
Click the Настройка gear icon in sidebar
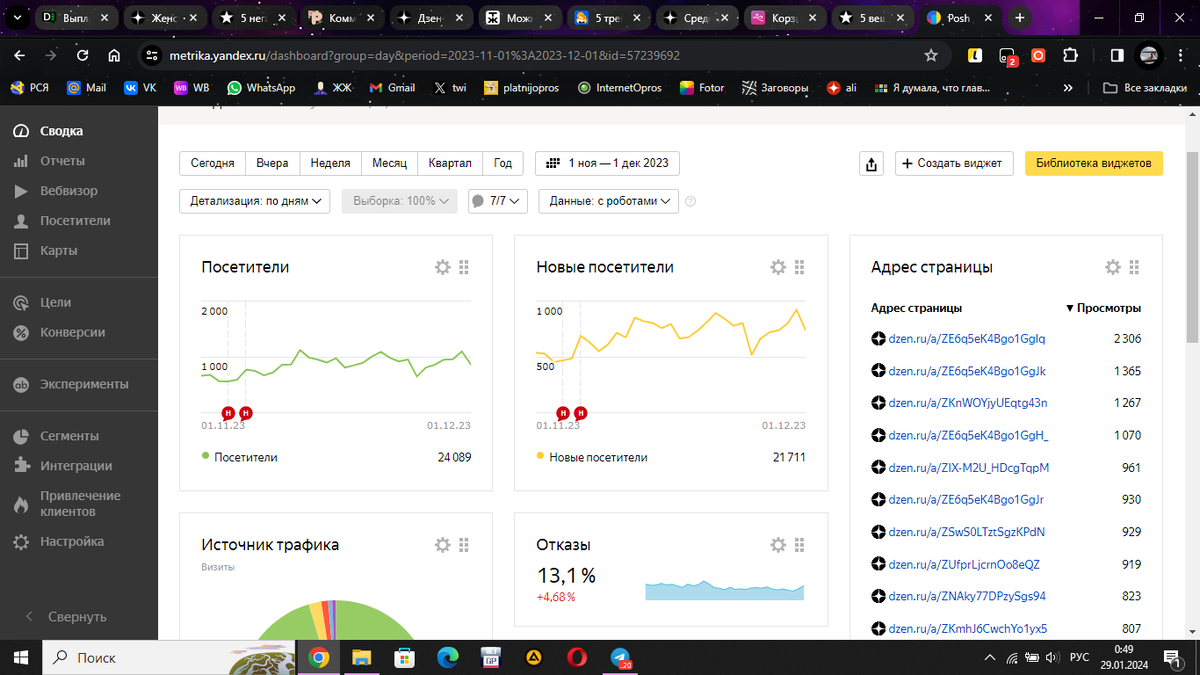(x=20, y=542)
